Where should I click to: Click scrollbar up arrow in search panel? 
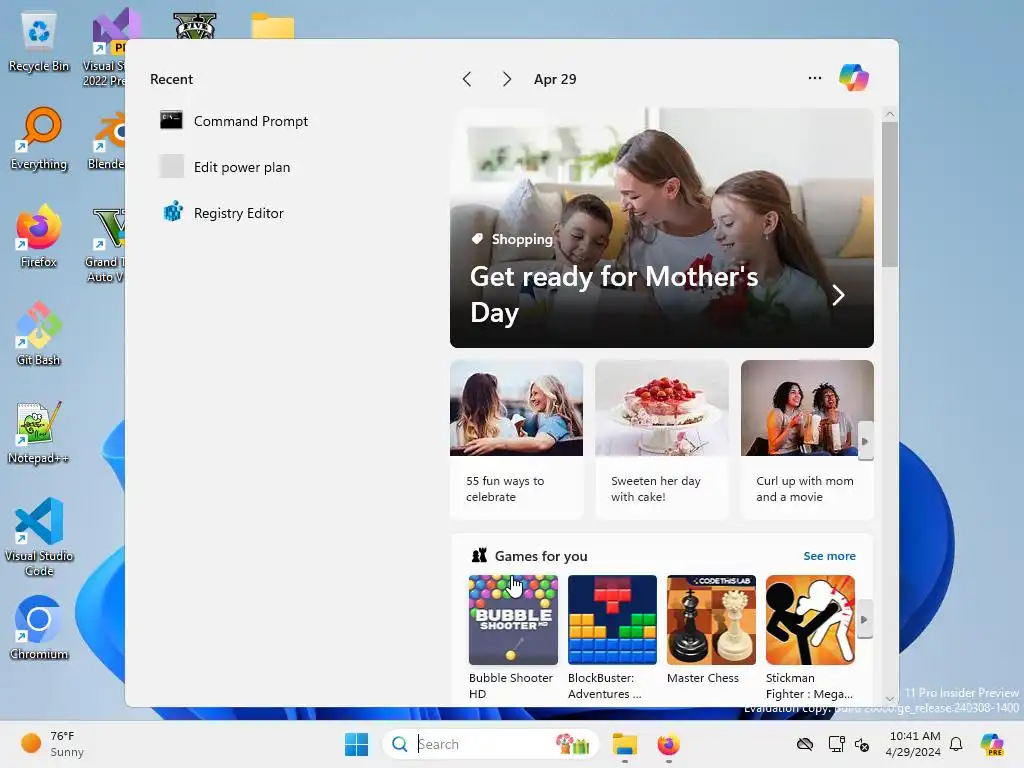pos(889,114)
